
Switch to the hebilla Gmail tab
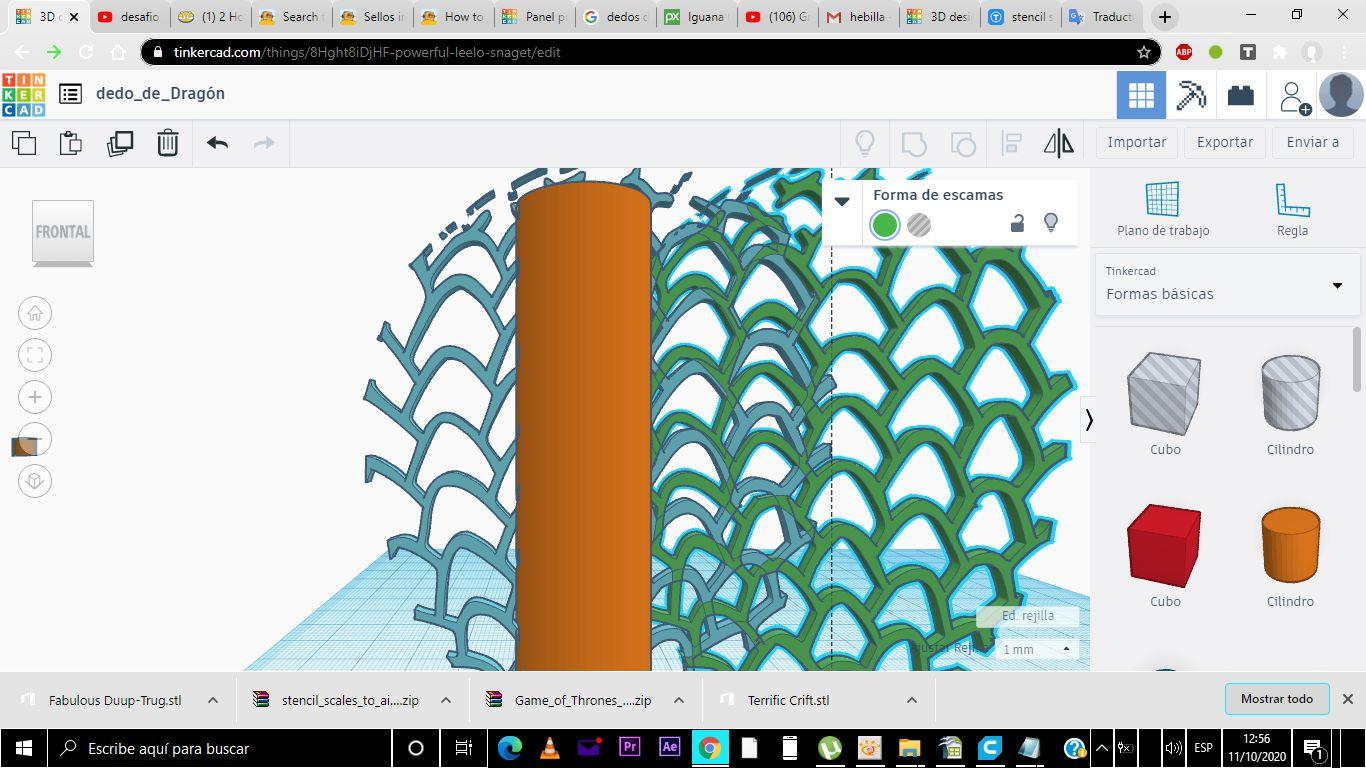pos(858,17)
